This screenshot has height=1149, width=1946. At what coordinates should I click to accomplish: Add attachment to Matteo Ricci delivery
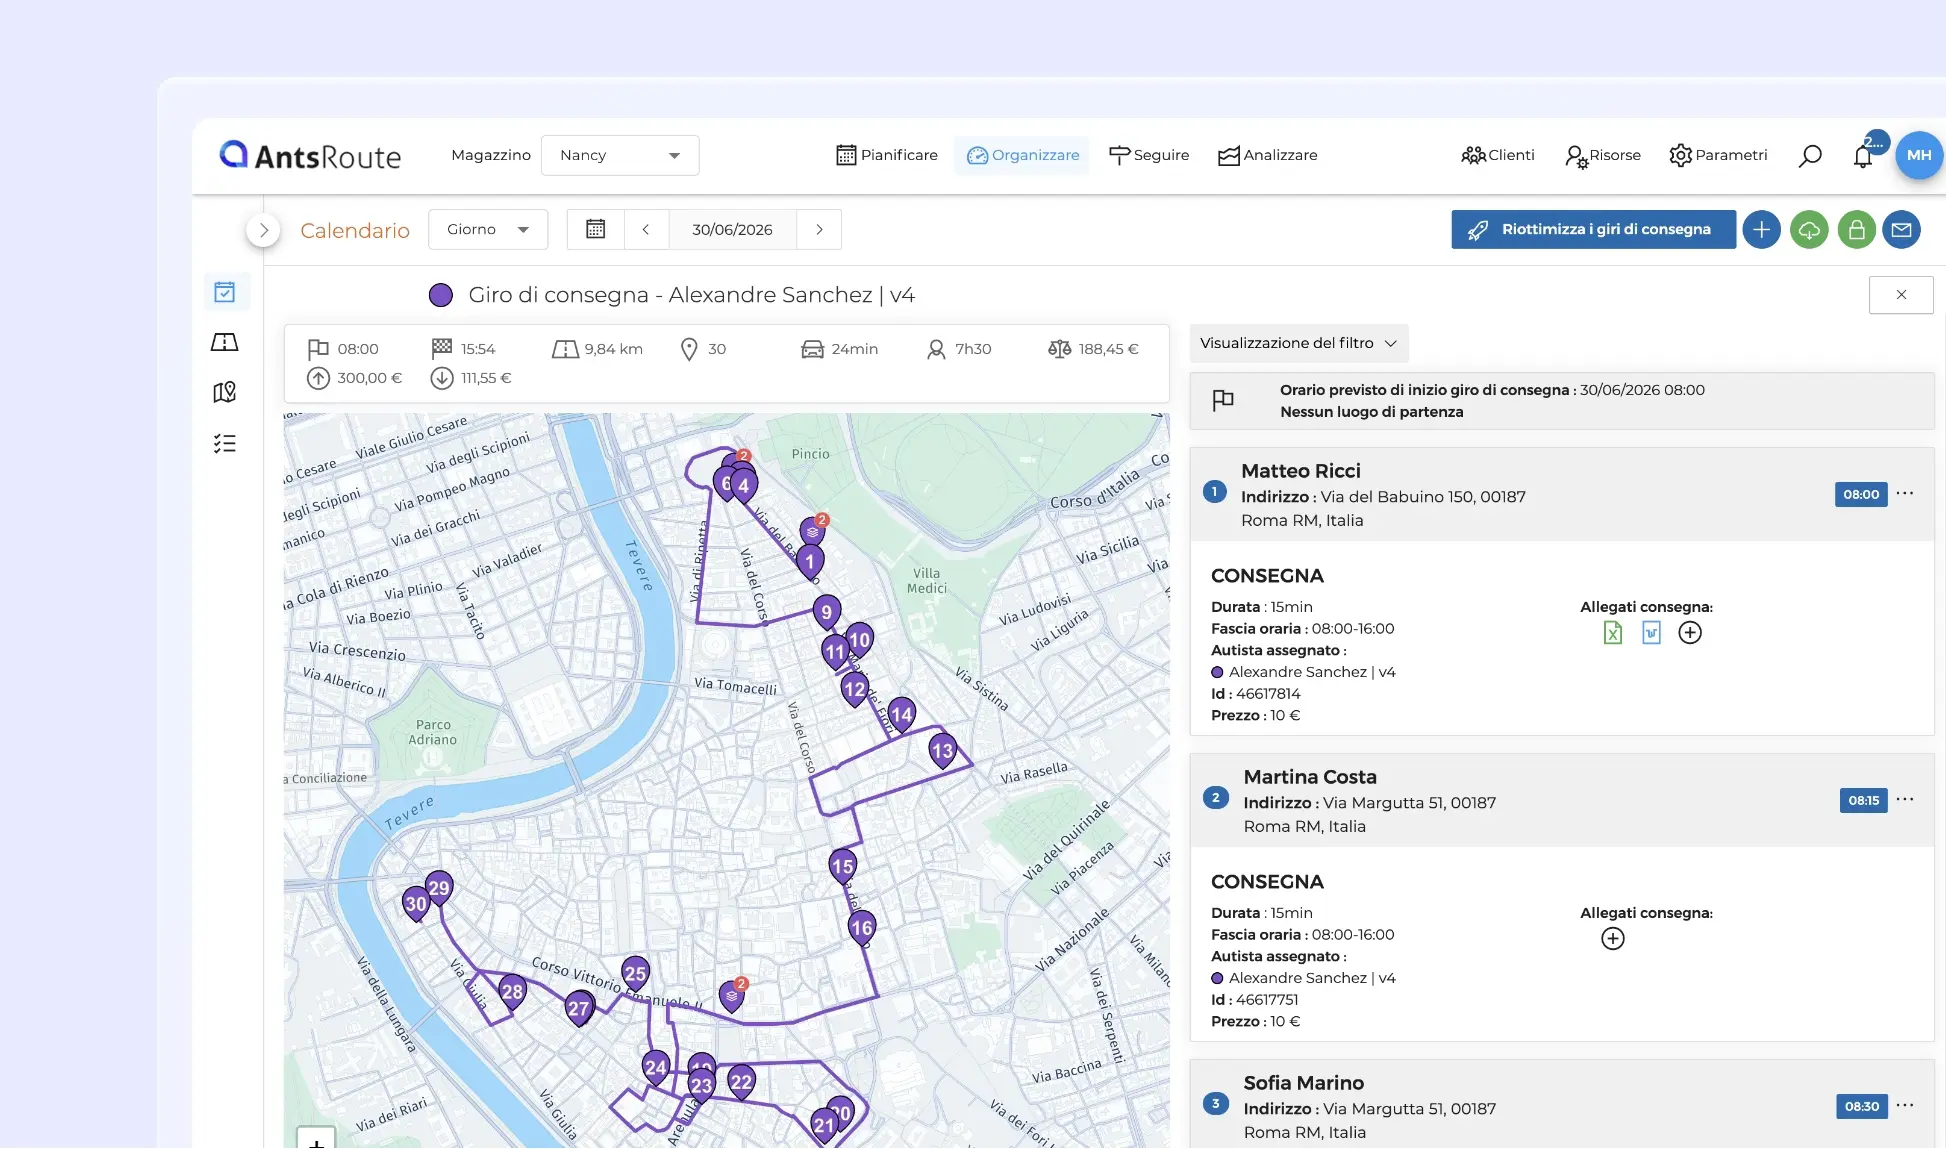click(x=1690, y=632)
